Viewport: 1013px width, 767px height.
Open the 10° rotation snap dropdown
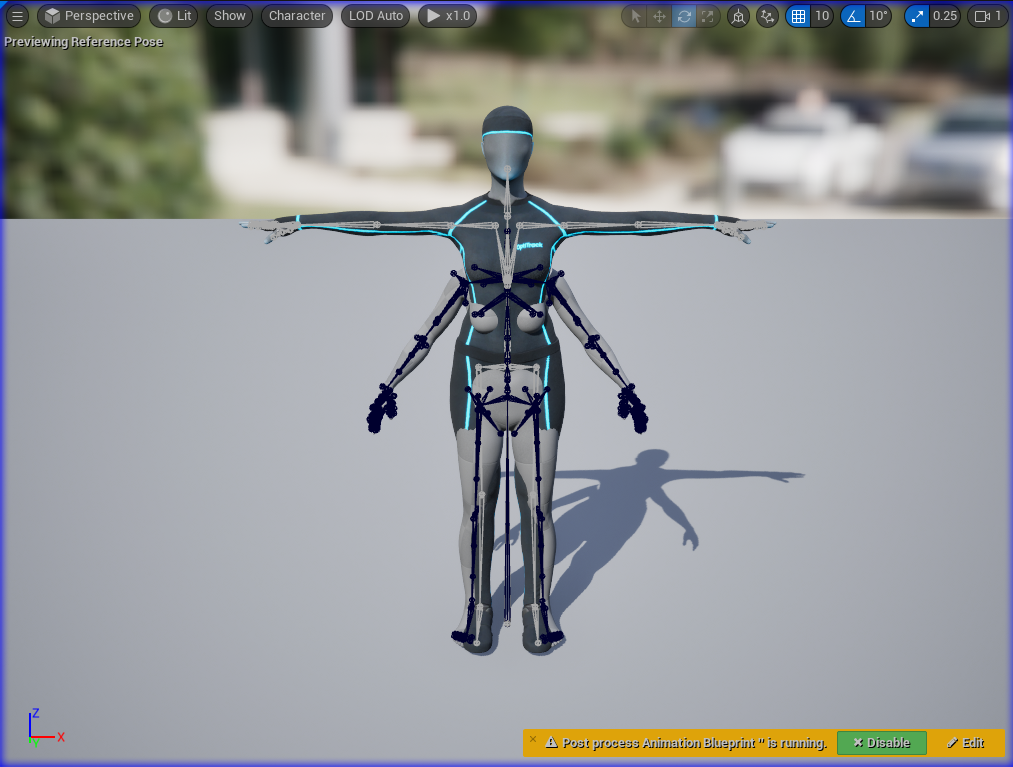coord(878,16)
